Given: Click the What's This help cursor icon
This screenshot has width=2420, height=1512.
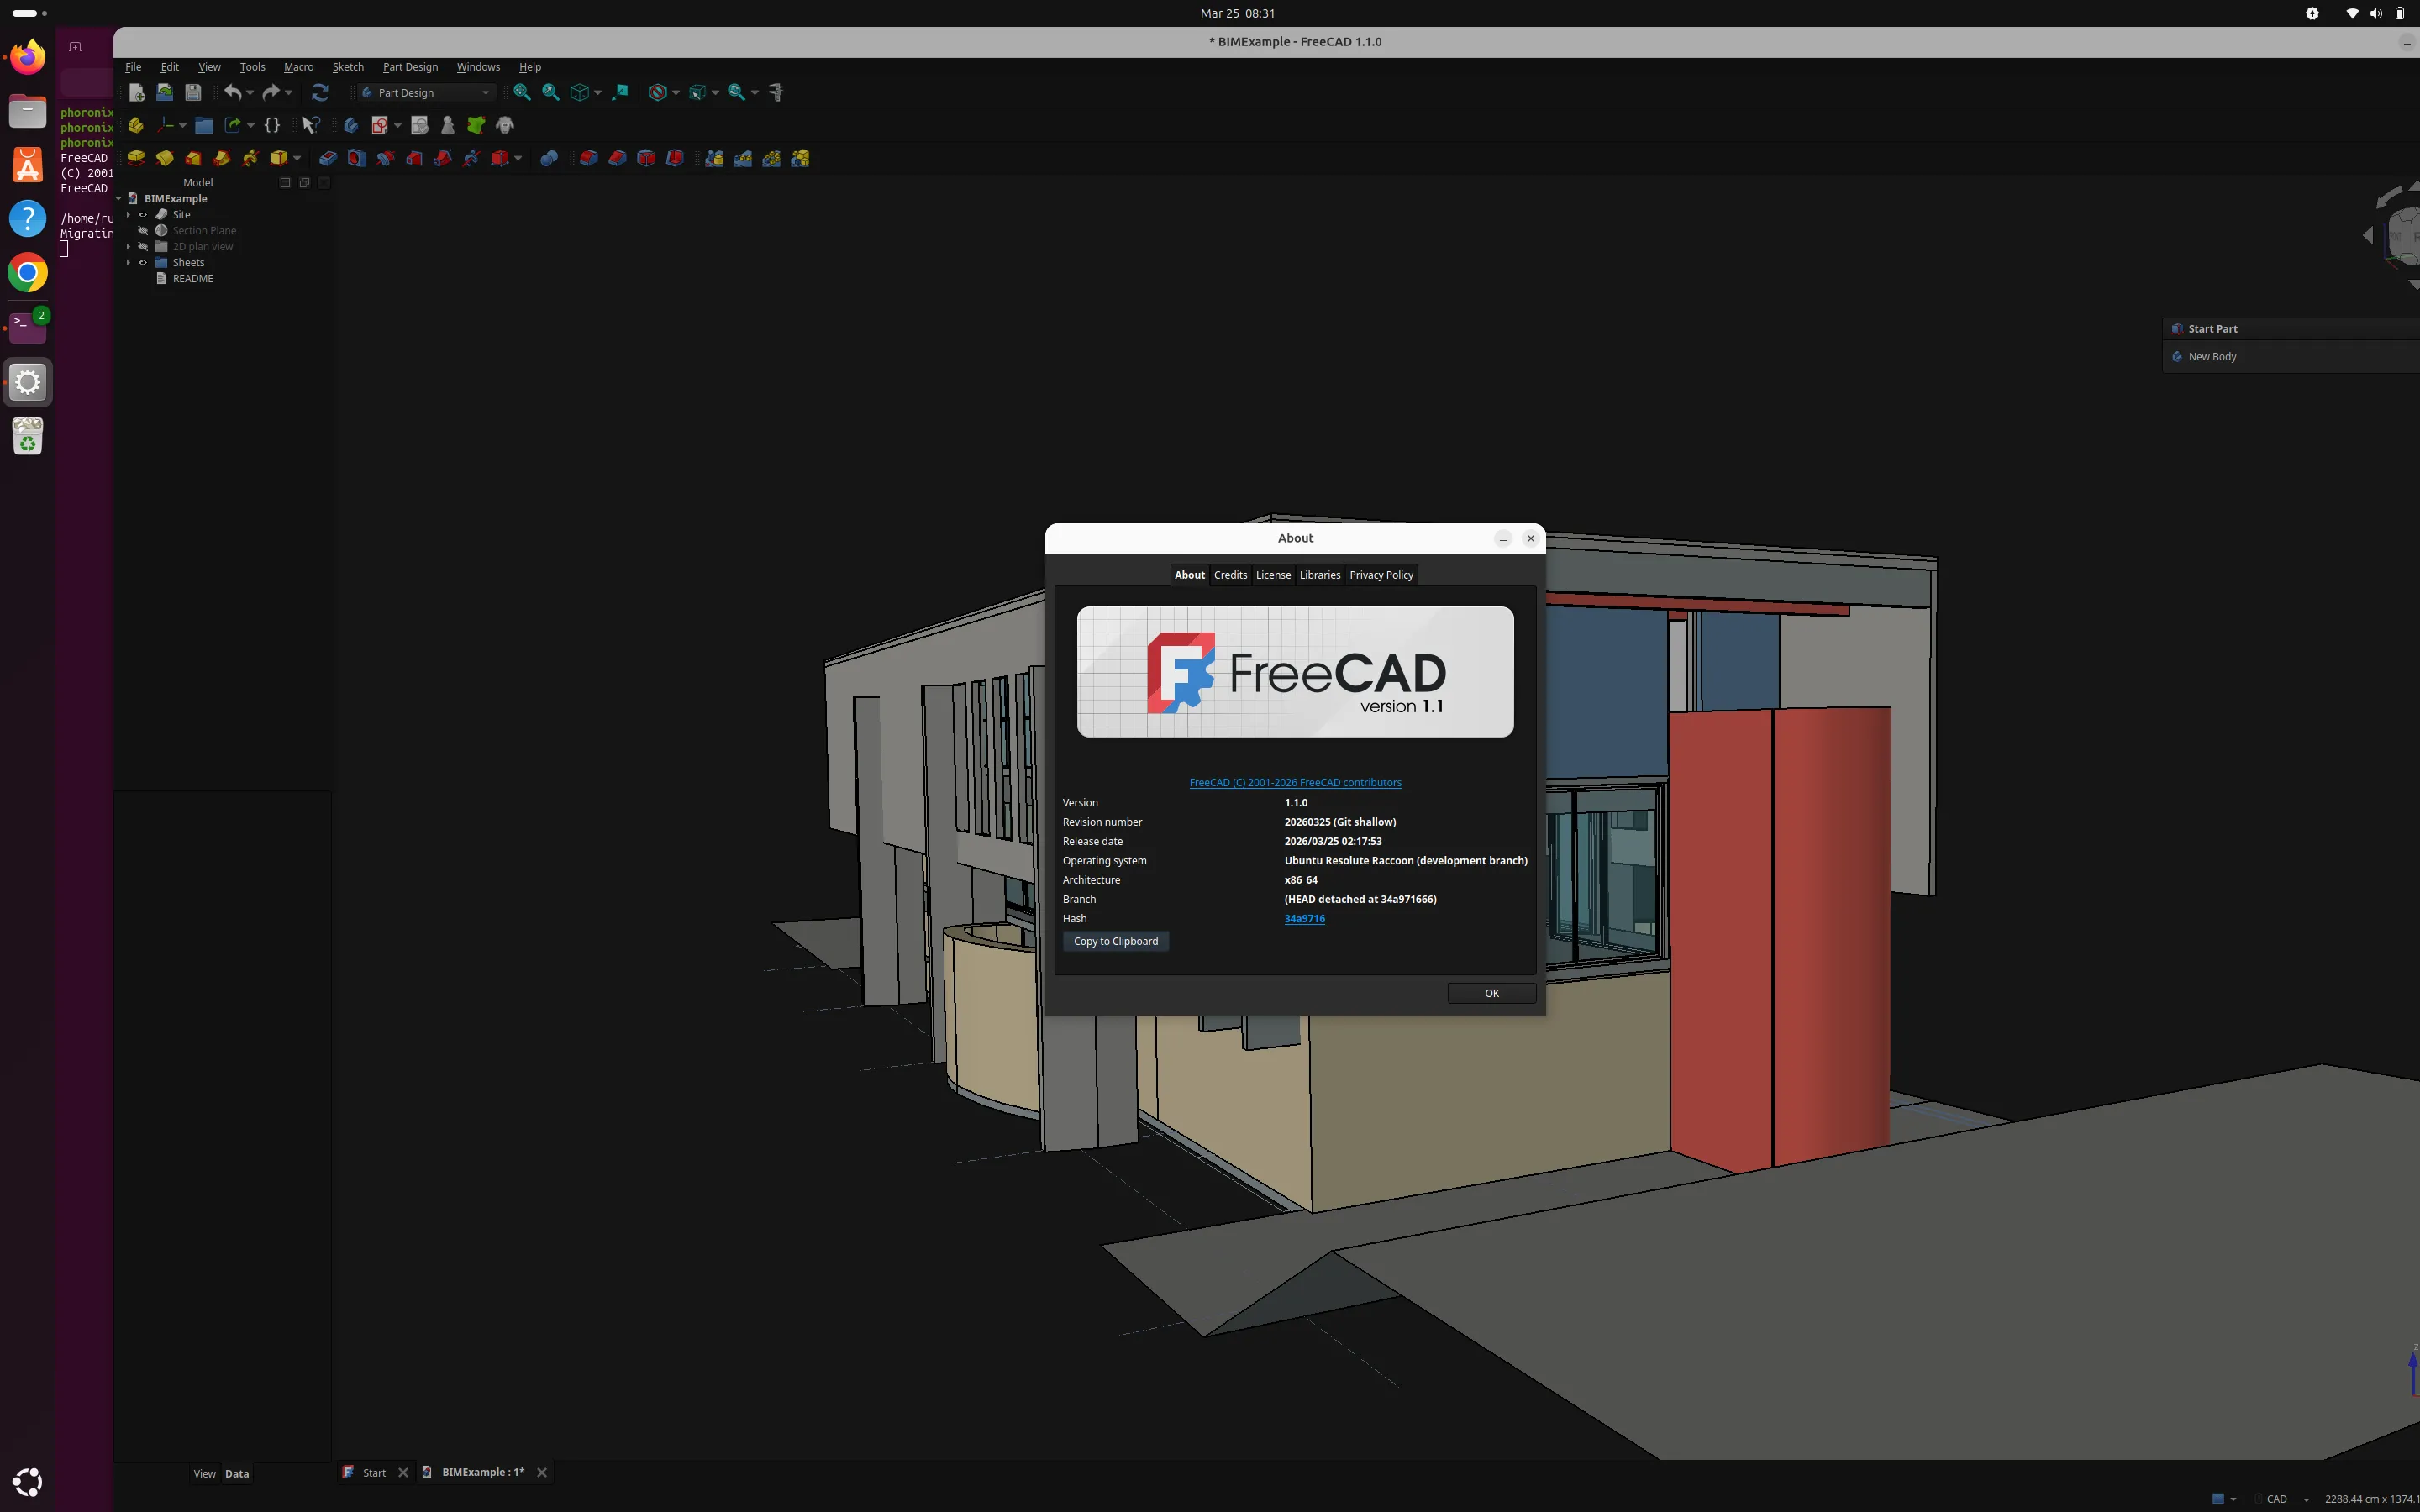Looking at the screenshot, I should tap(311, 125).
